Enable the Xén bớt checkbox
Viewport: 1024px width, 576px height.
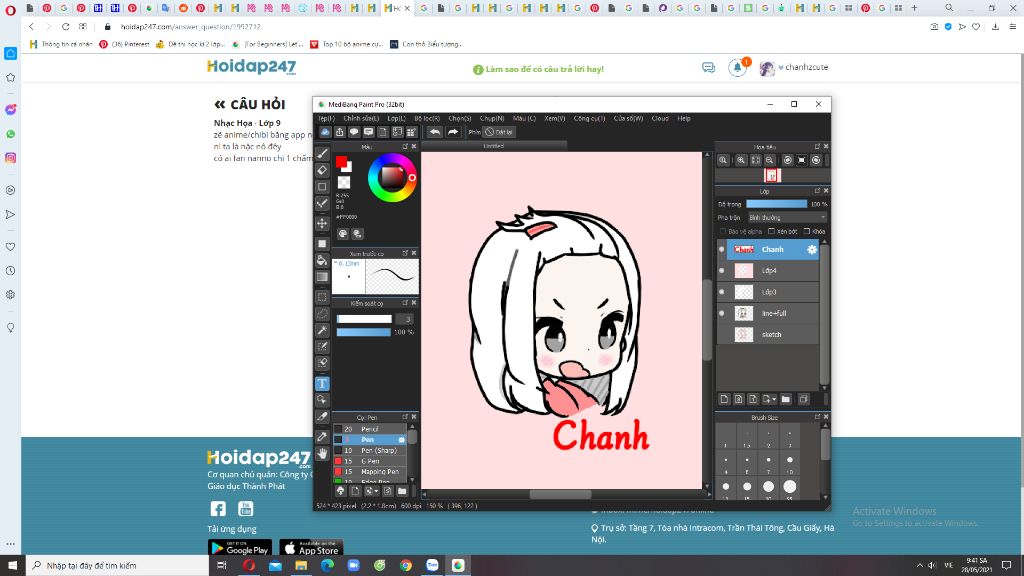771,231
